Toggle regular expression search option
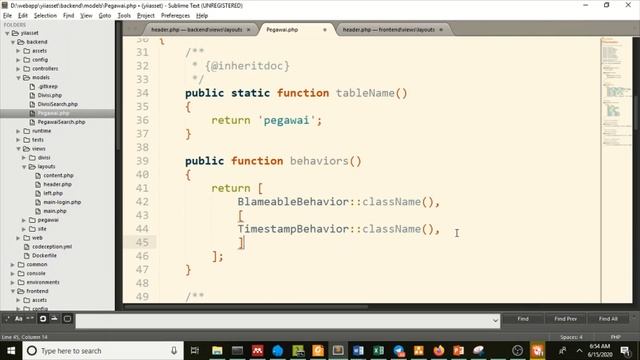 pos(7,319)
